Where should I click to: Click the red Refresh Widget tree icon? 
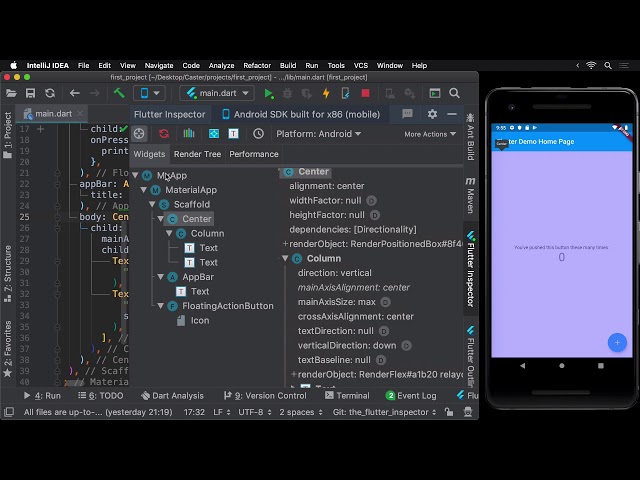pyautogui.click(x=164, y=133)
